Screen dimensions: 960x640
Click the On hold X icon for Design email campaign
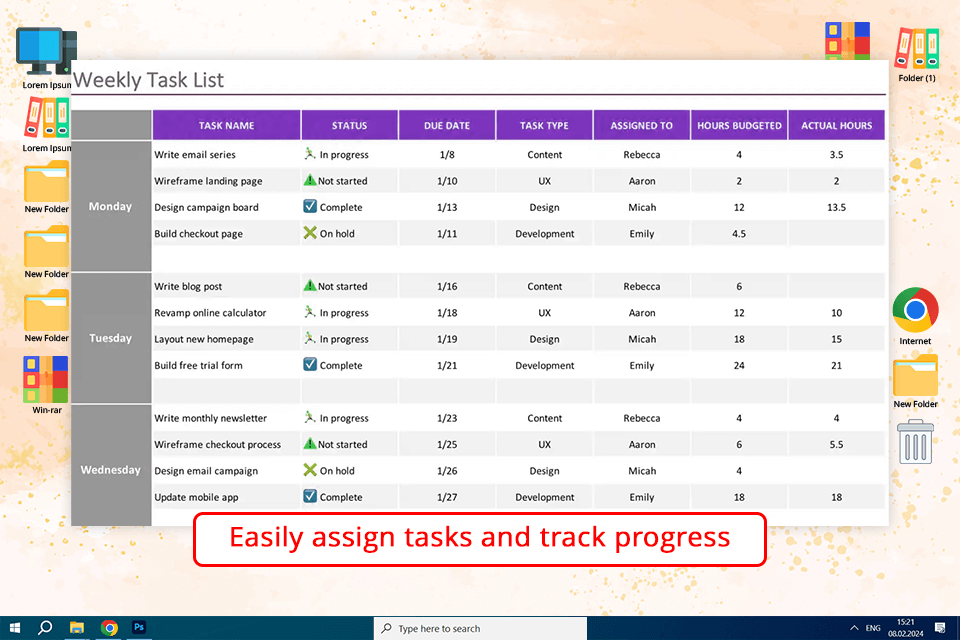tap(310, 470)
